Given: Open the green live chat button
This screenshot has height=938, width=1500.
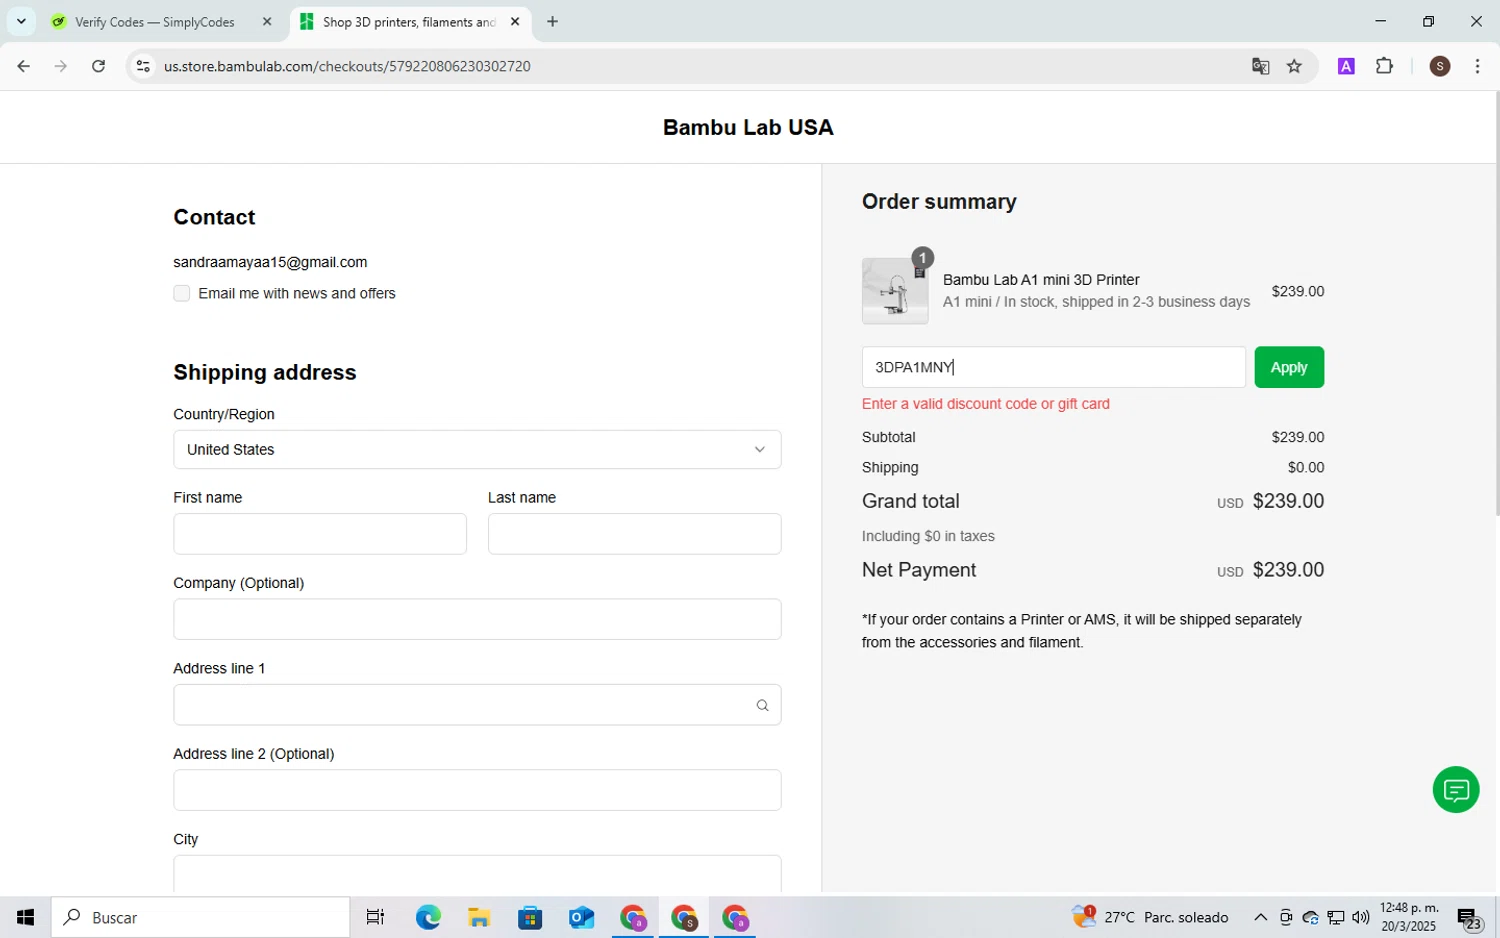Looking at the screenshot, I should click(1456, 790).
